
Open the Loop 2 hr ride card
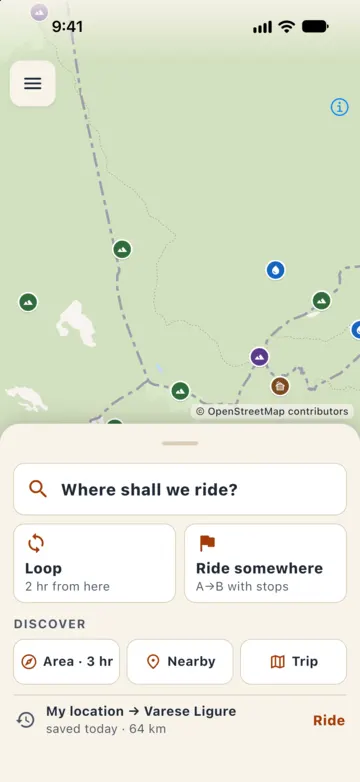[94, 563]
